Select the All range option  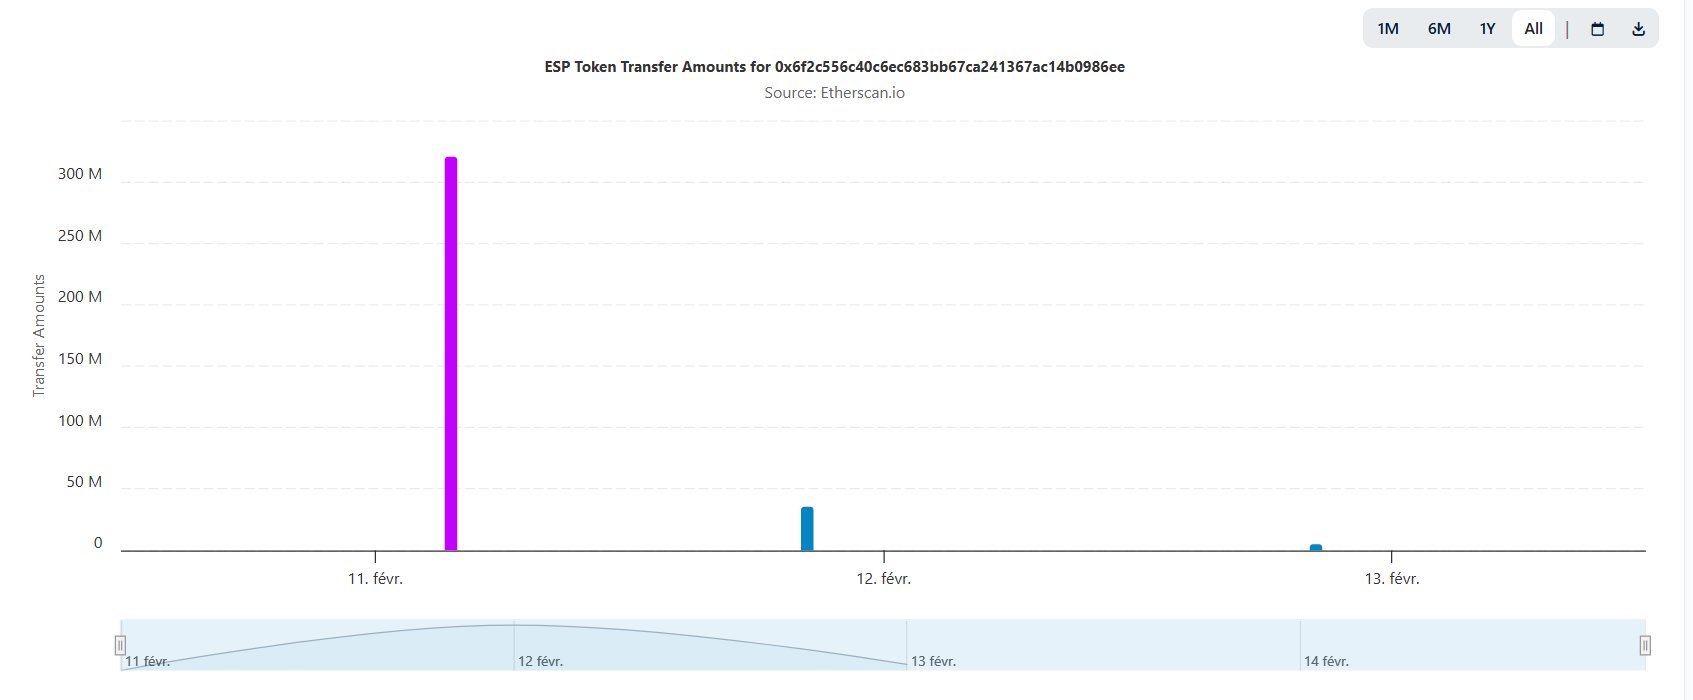point(1533,29)
